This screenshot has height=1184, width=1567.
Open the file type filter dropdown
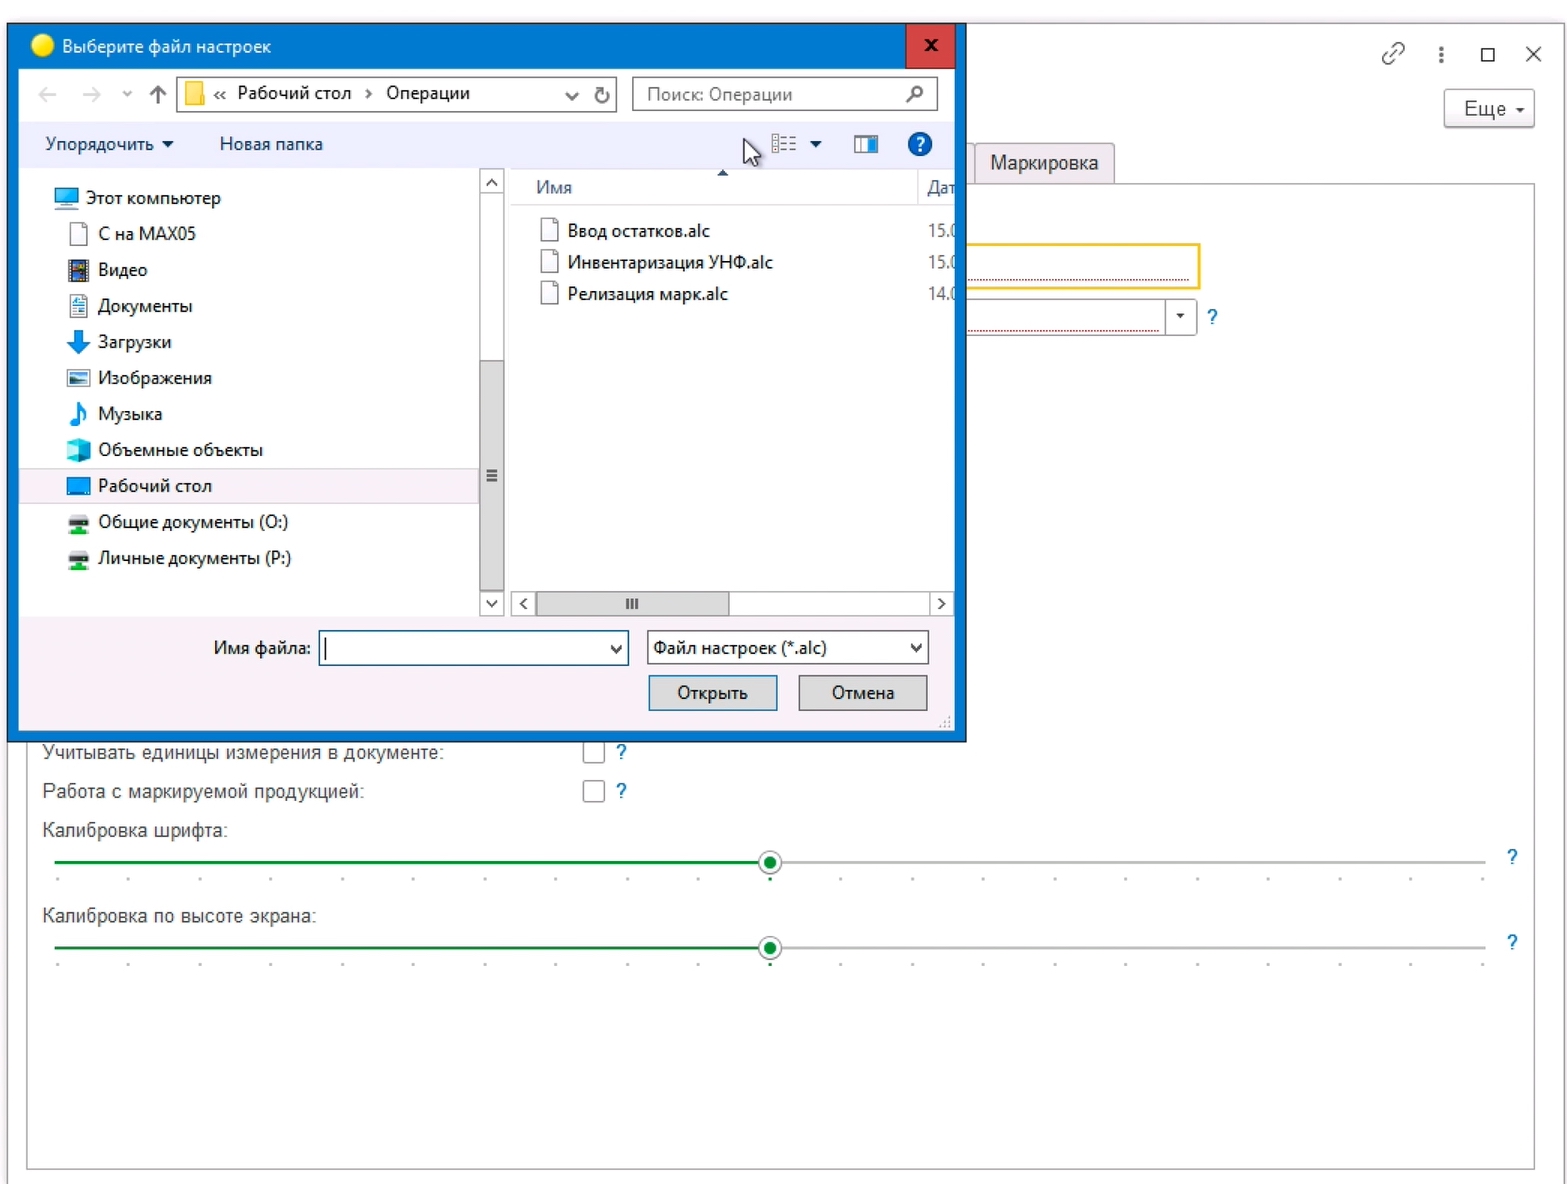pyautogui.click(x=915, y=648)
